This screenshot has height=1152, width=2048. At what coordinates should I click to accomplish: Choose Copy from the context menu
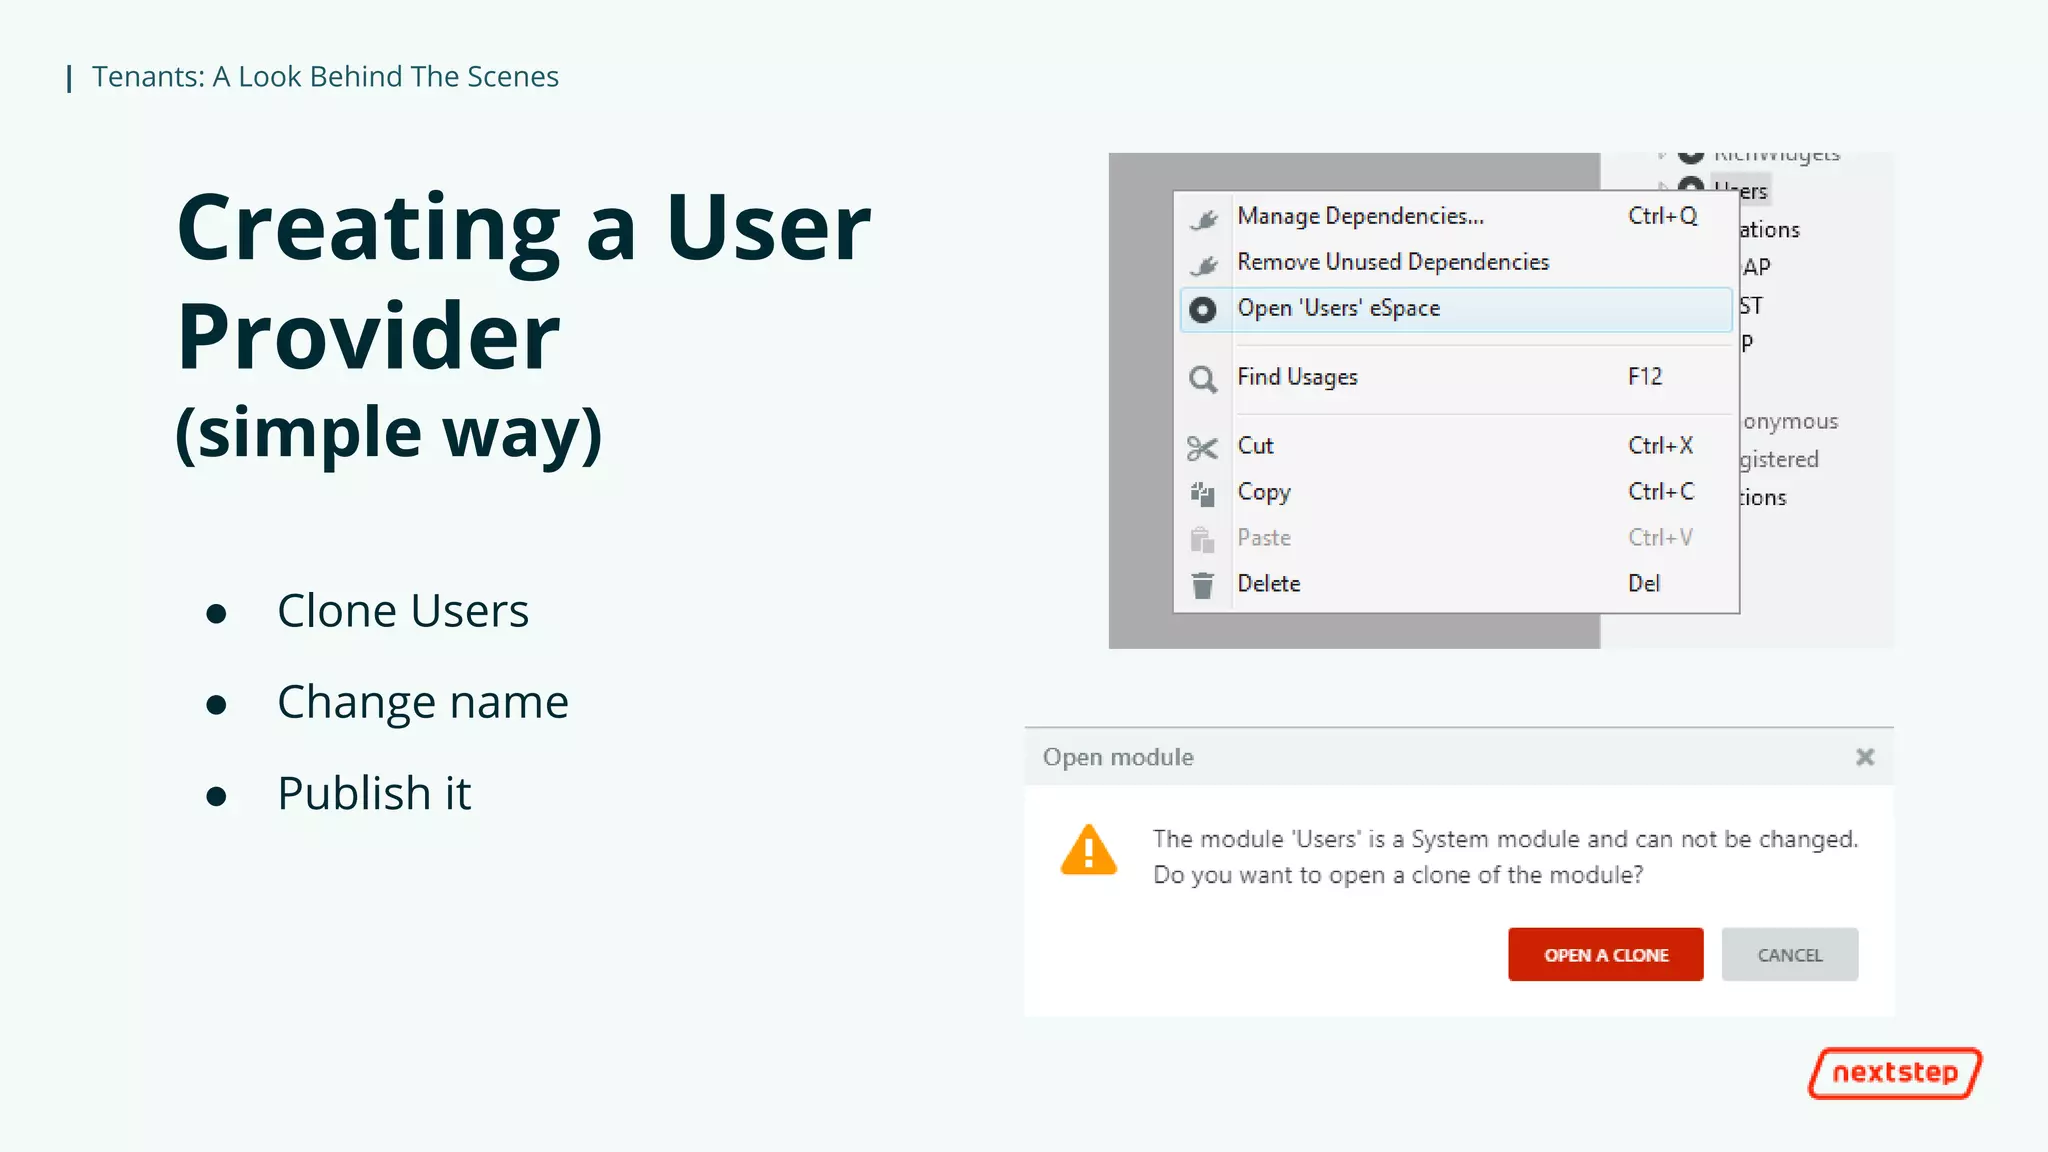pos(1456,492)
